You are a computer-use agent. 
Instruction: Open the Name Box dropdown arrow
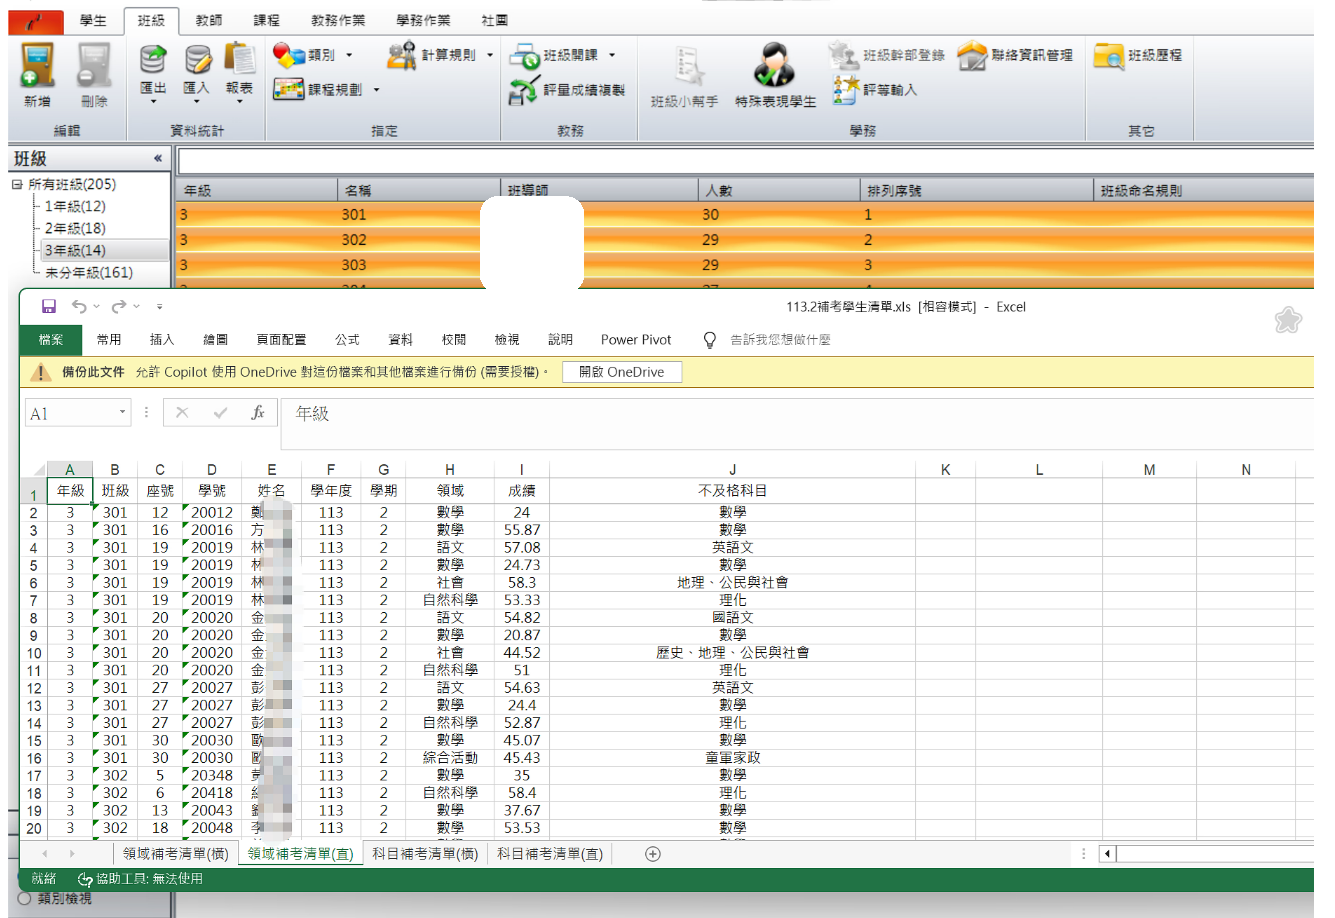123,412
